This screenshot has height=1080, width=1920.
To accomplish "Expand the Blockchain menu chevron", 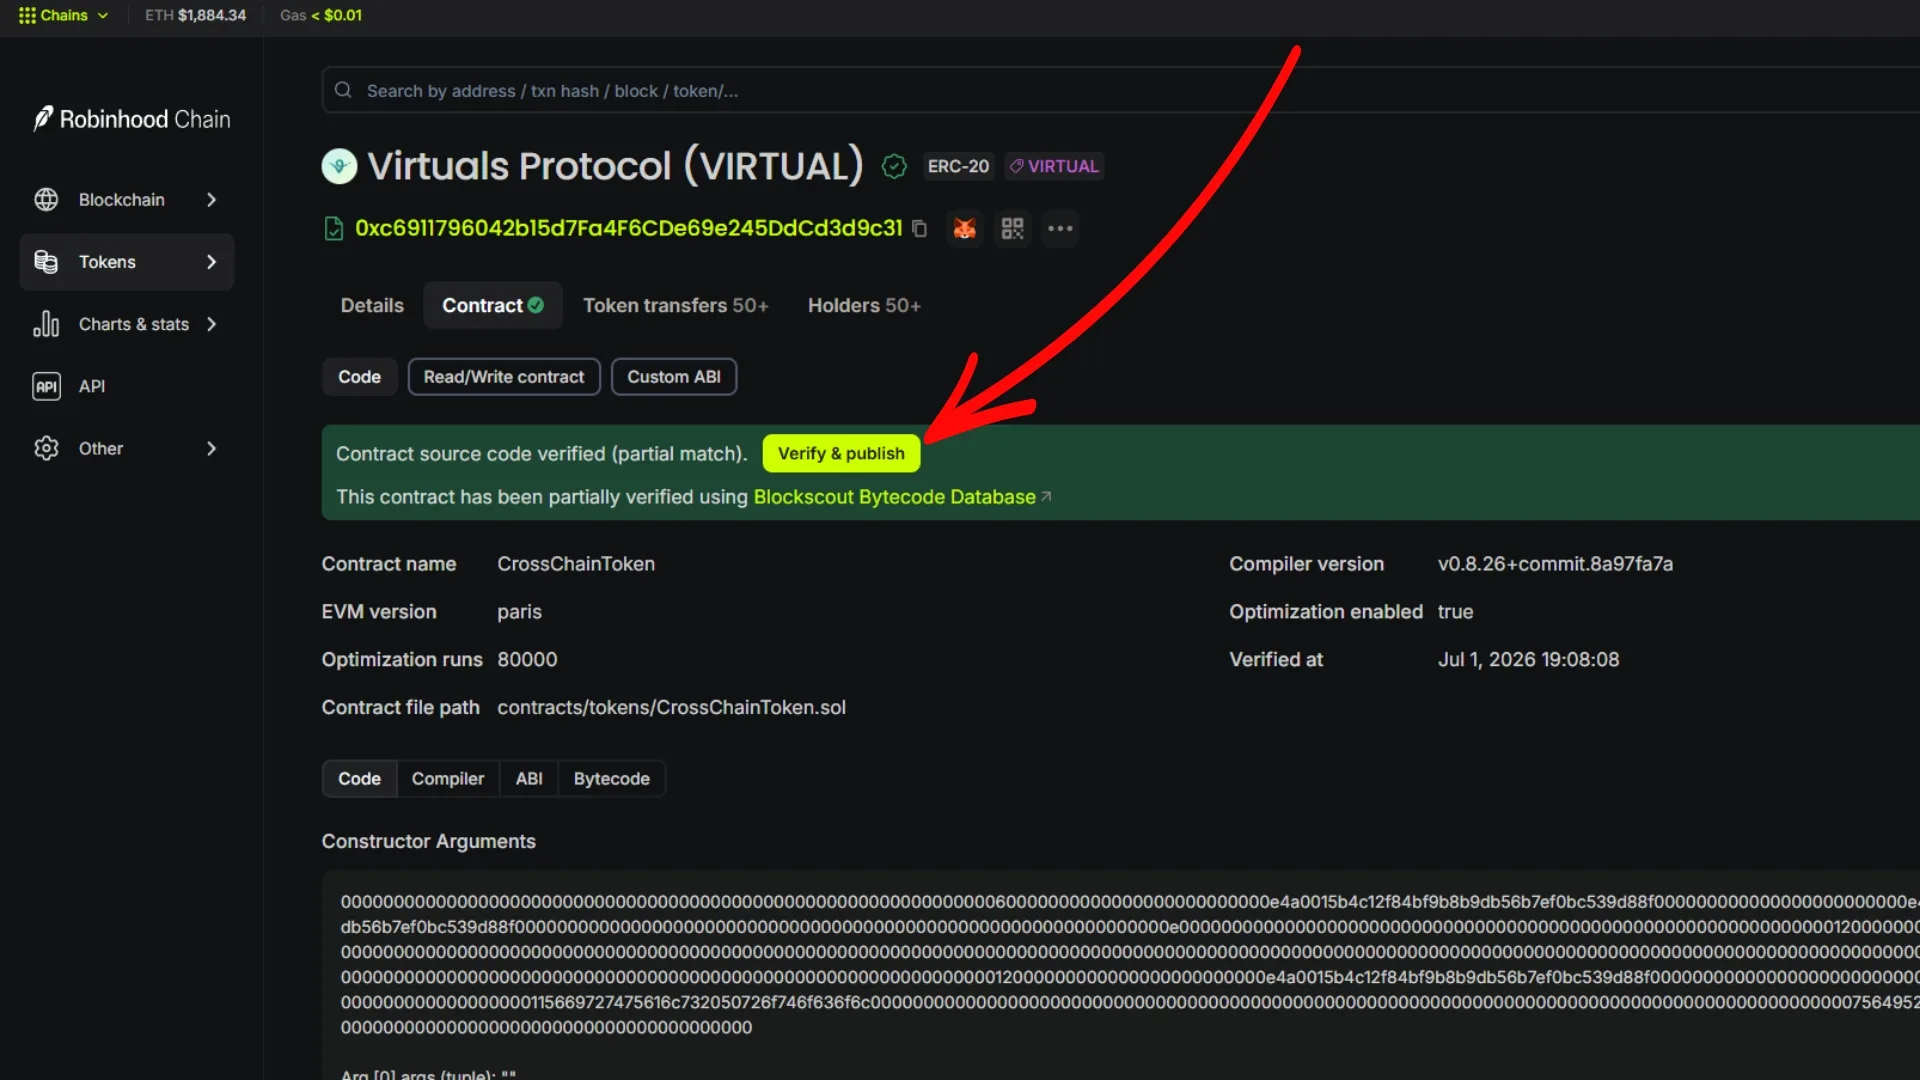I will click(211, 200).
